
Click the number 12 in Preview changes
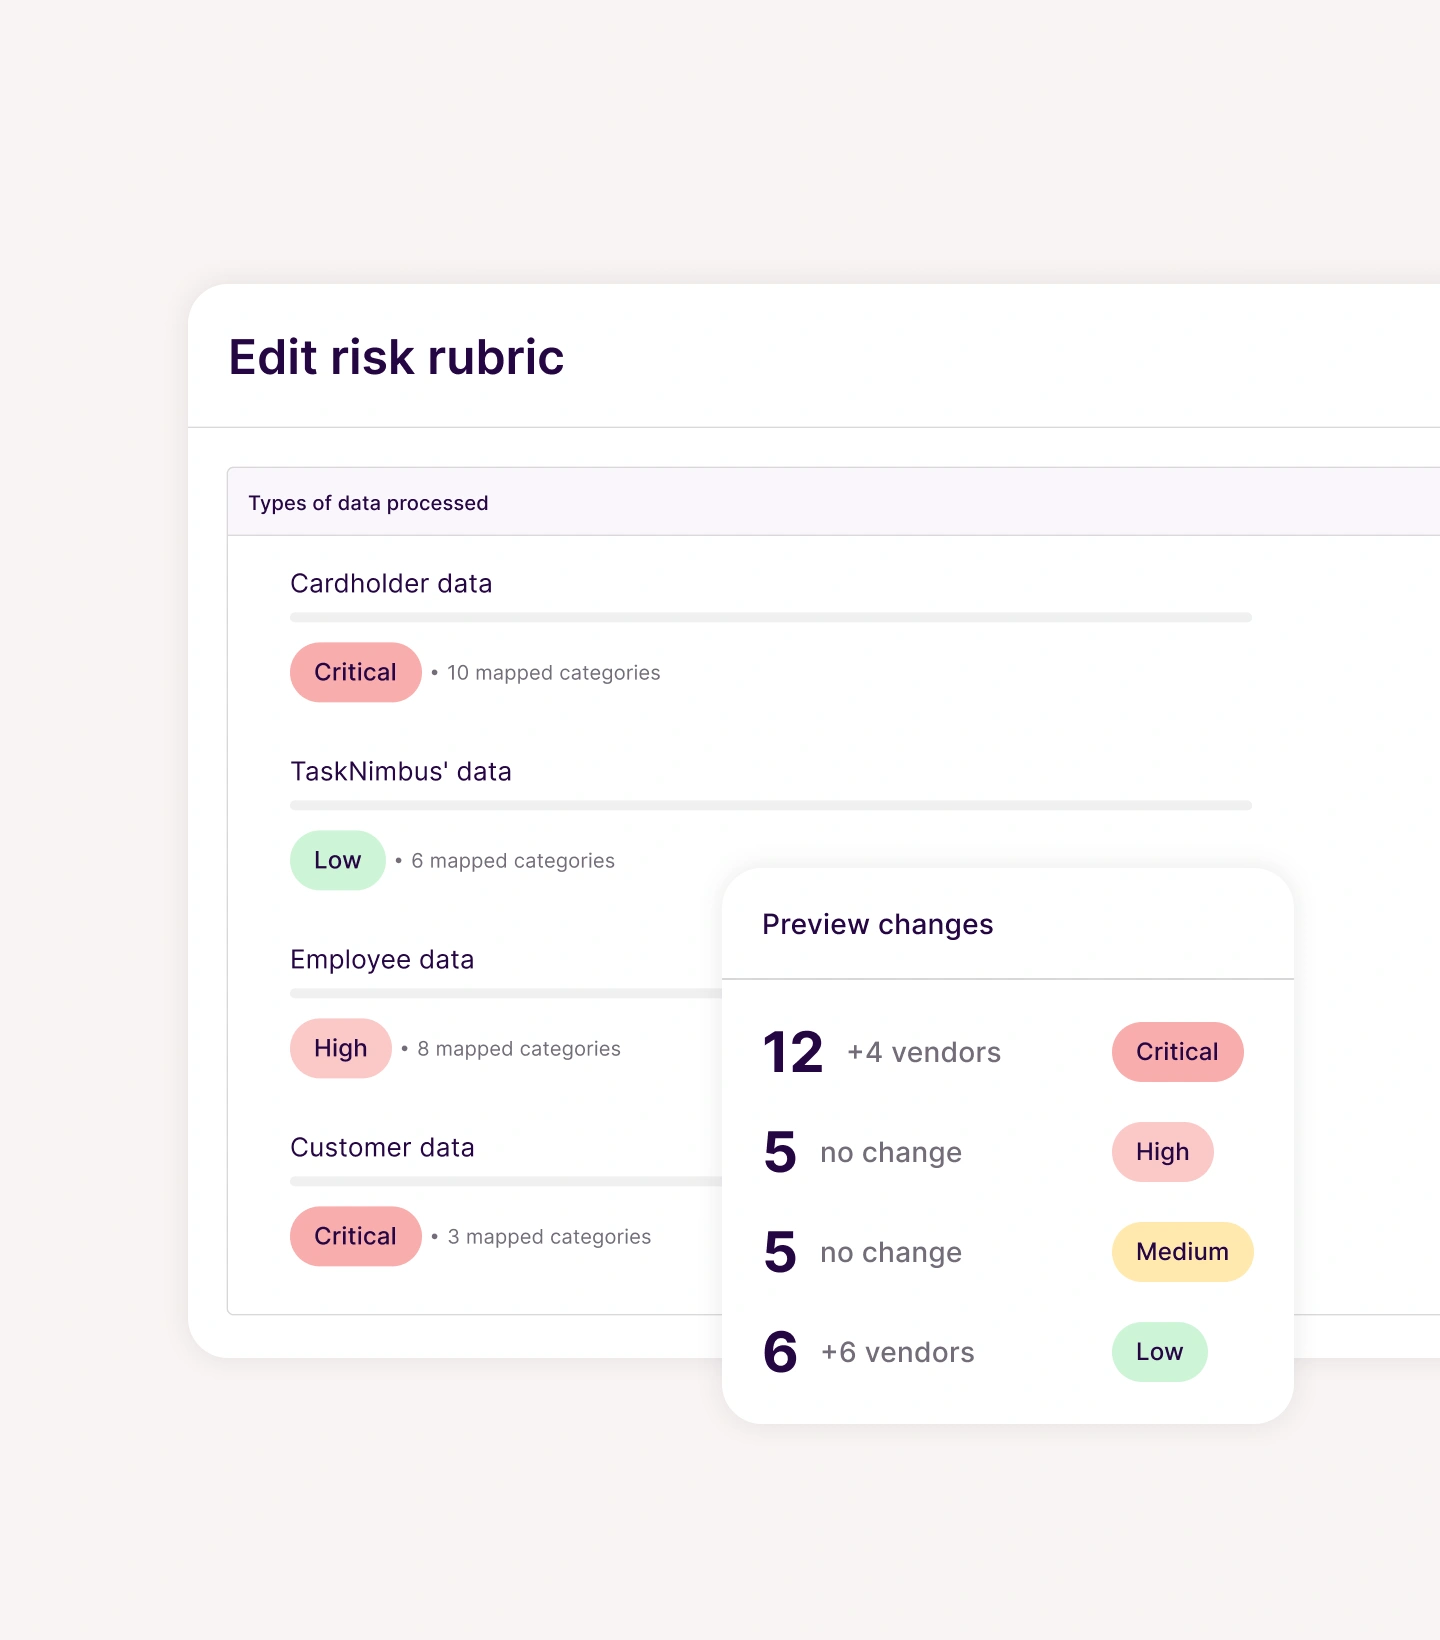(x=793, y=1052)
